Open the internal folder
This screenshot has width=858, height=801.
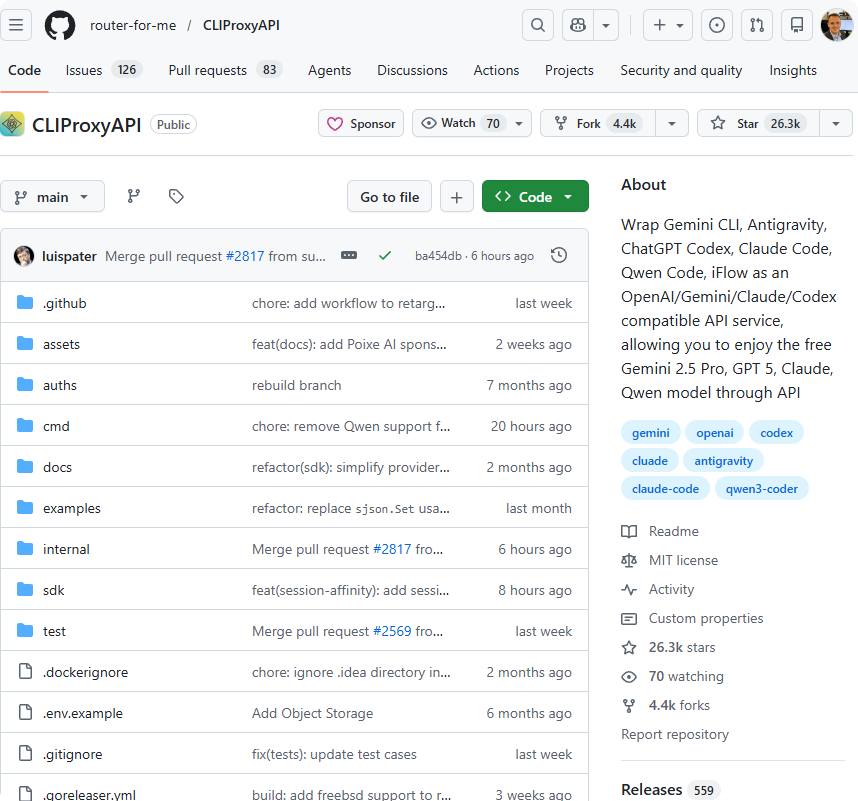[66, 549]
